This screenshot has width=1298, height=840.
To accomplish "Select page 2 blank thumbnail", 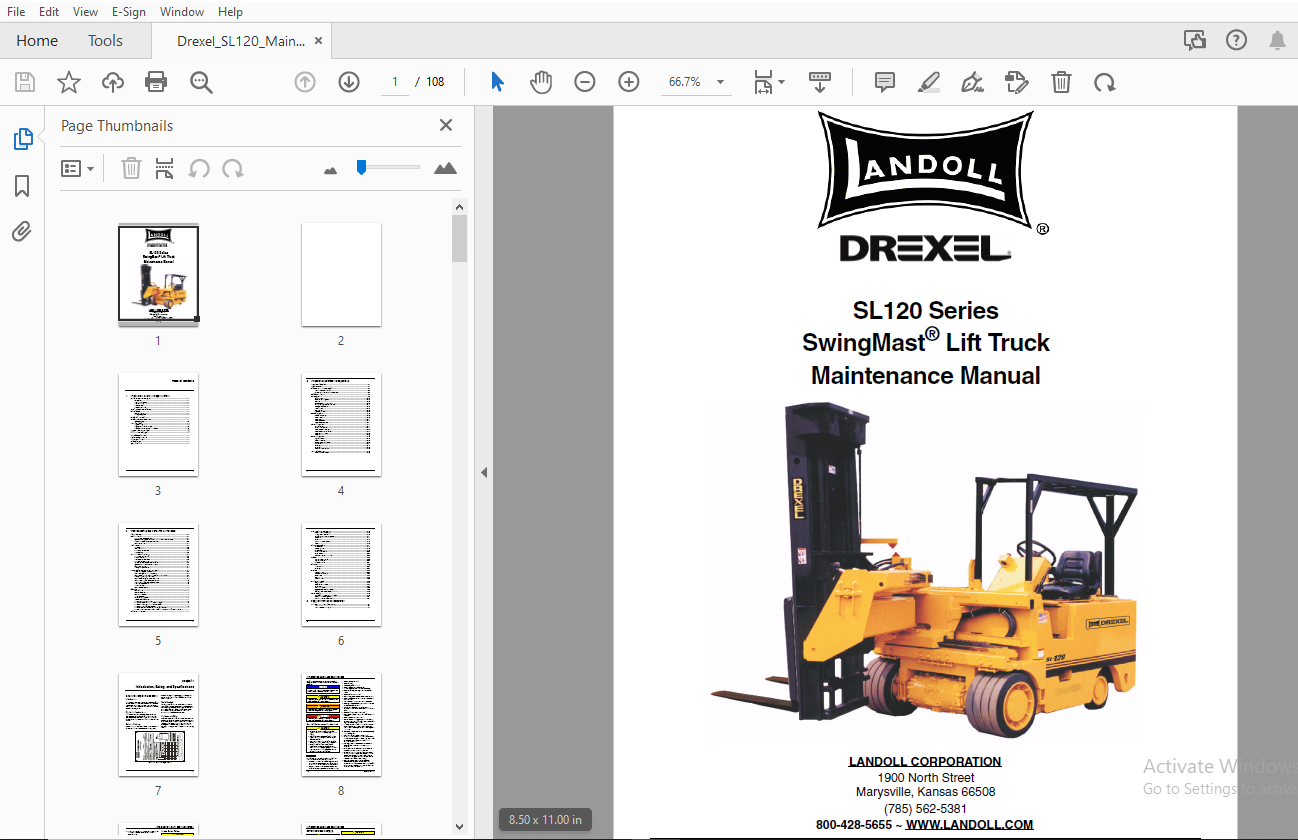I will point(341,275).
